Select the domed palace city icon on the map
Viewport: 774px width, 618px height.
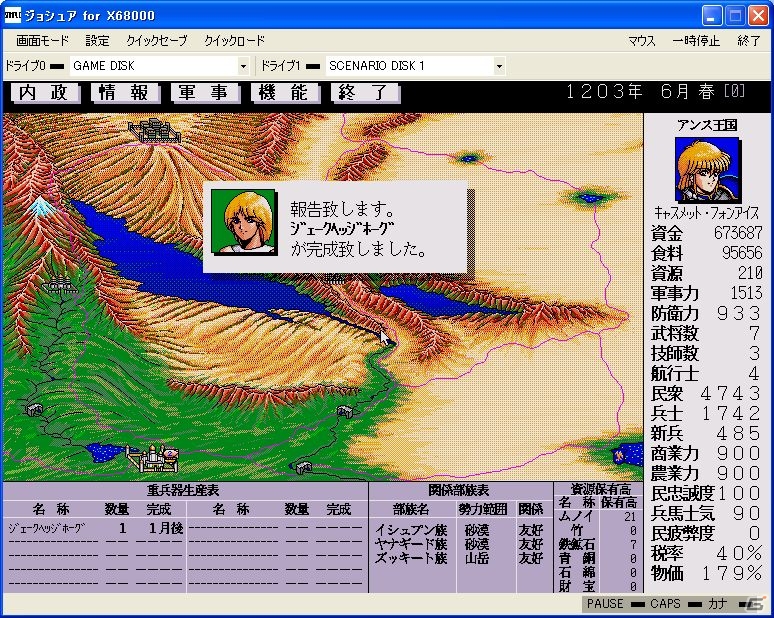click(x=153, y=458)
